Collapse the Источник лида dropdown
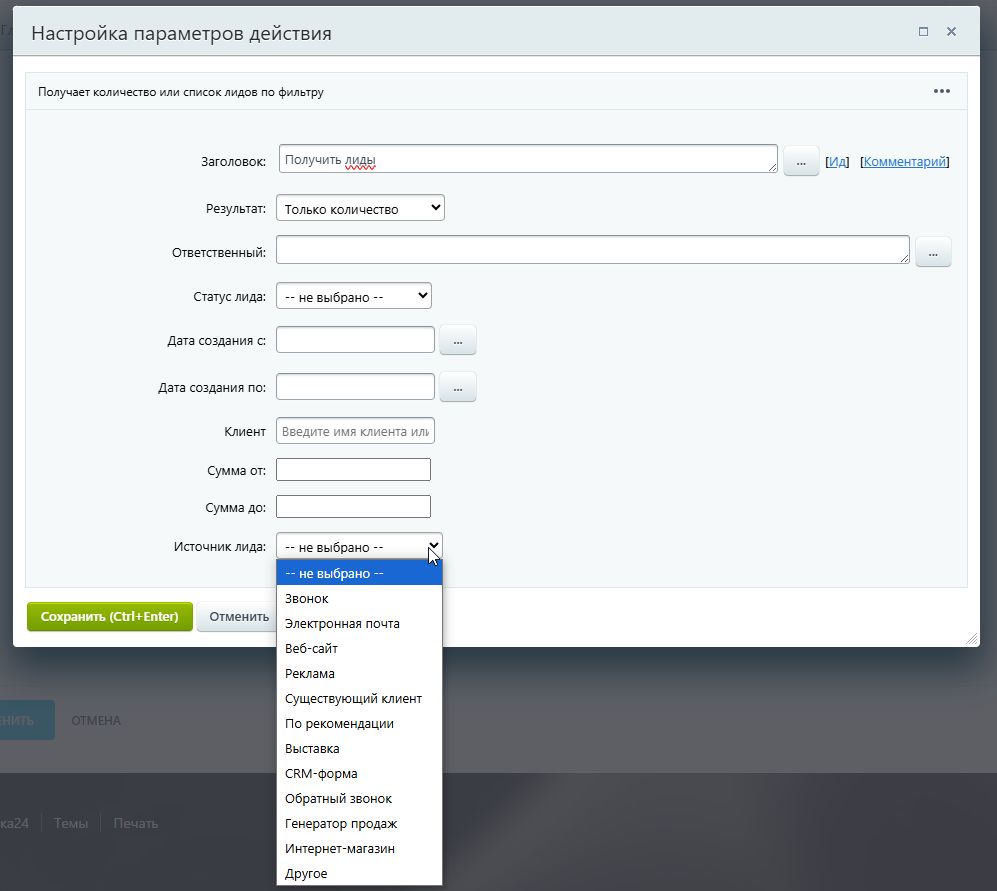This screenshot has width=997, height=891. pos(359,547)
